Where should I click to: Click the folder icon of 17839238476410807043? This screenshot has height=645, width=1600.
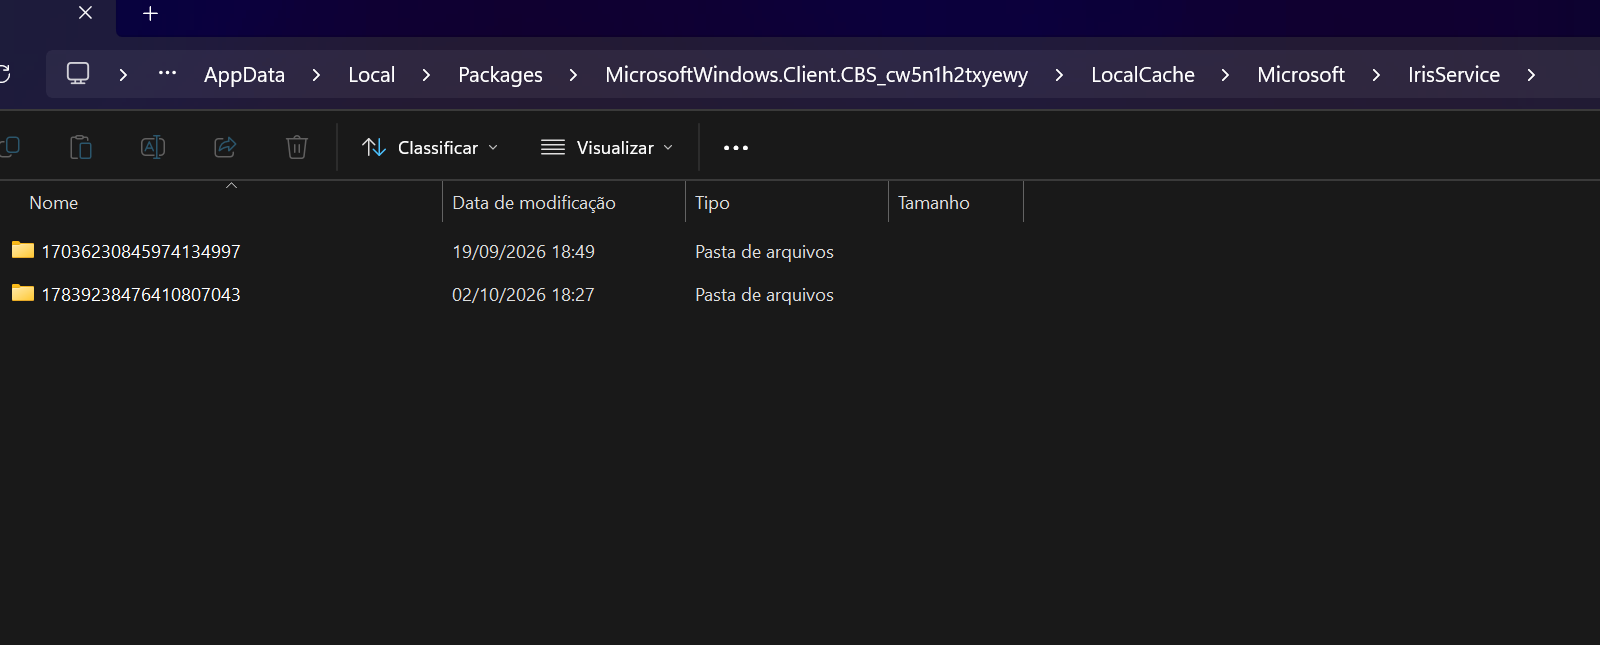click(x=23, y=293)
